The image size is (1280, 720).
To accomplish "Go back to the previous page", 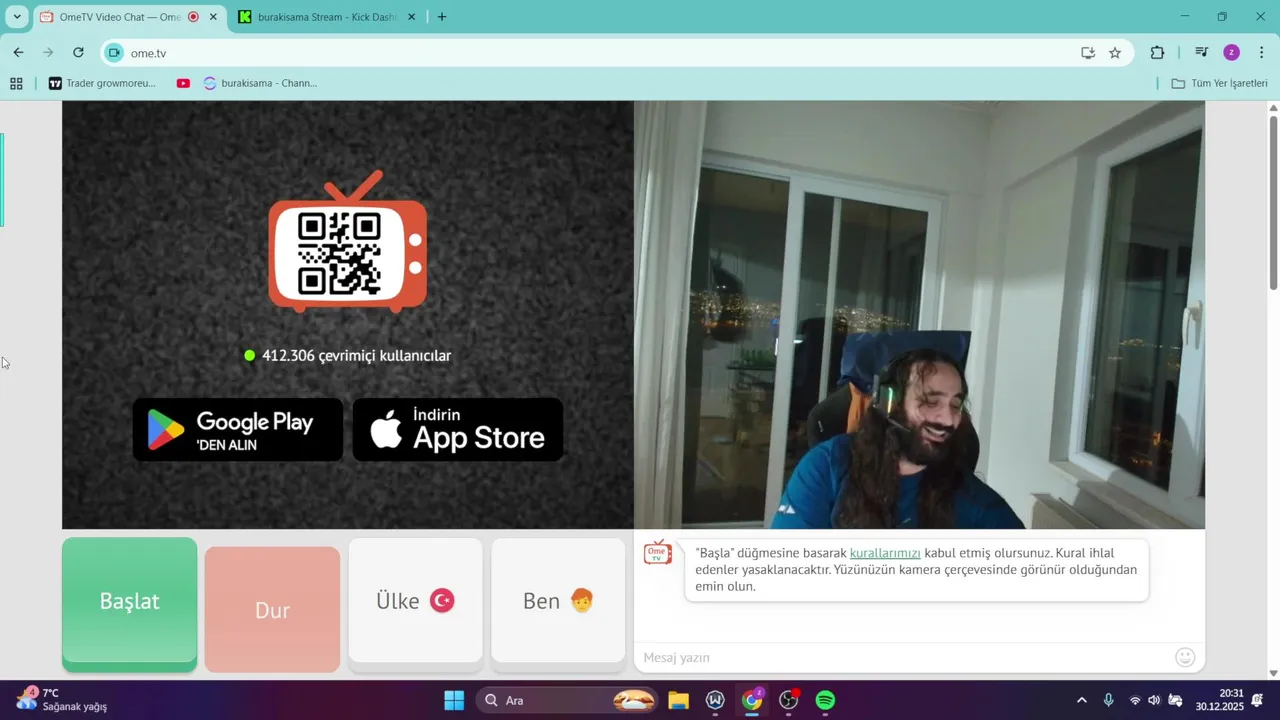I will pos(18,53).
